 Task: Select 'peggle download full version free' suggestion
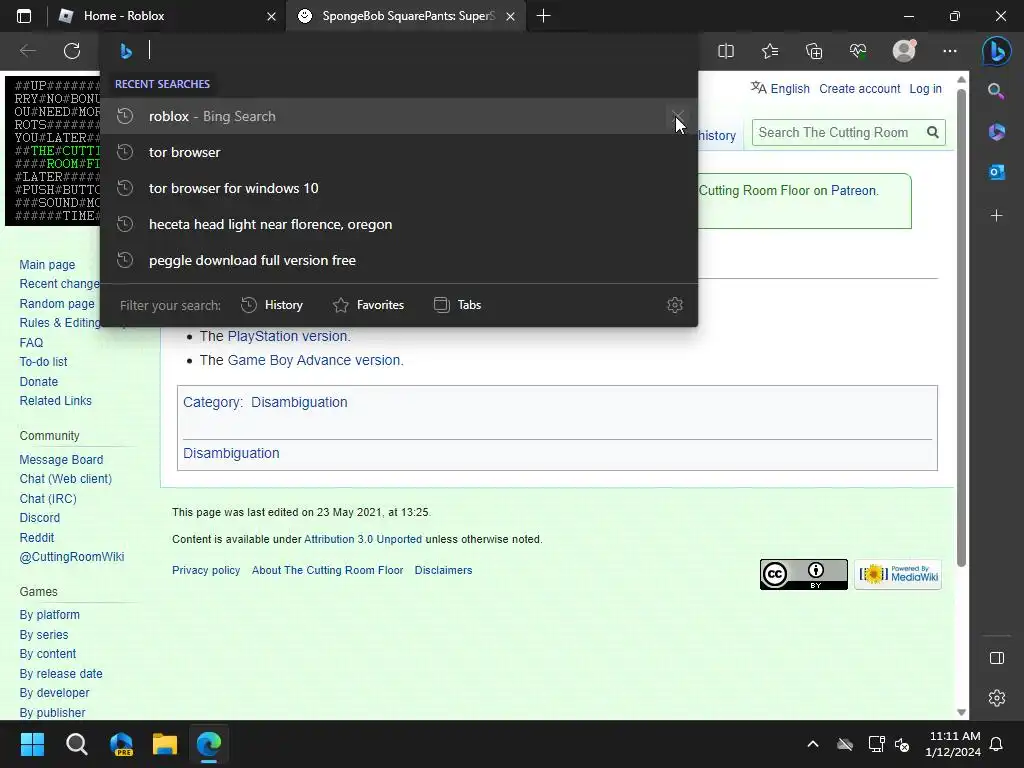pyautogui.click(x=399, y=260)
